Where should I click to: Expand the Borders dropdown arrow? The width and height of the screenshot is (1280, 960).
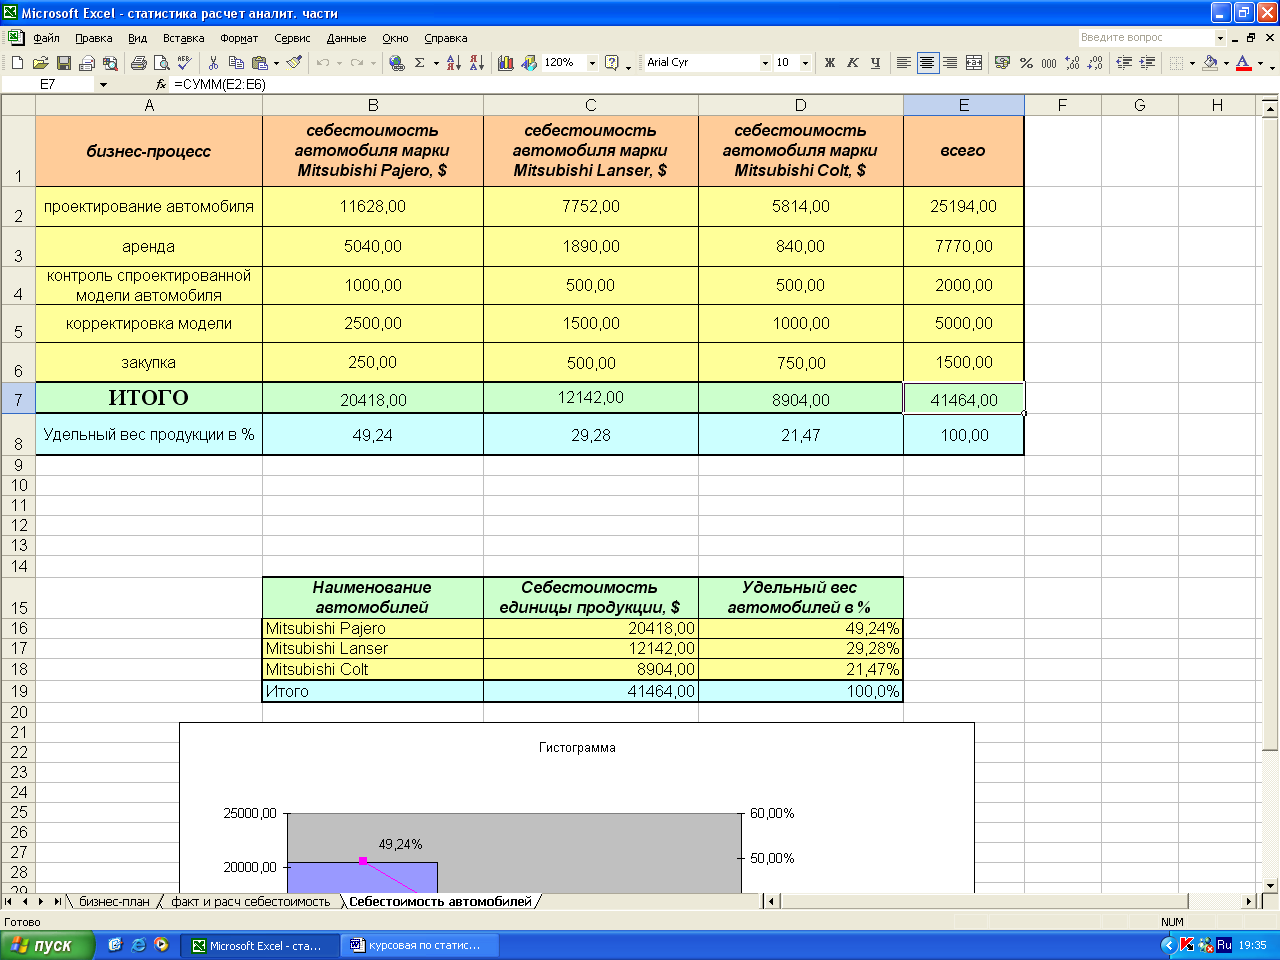coord(1192,63)
